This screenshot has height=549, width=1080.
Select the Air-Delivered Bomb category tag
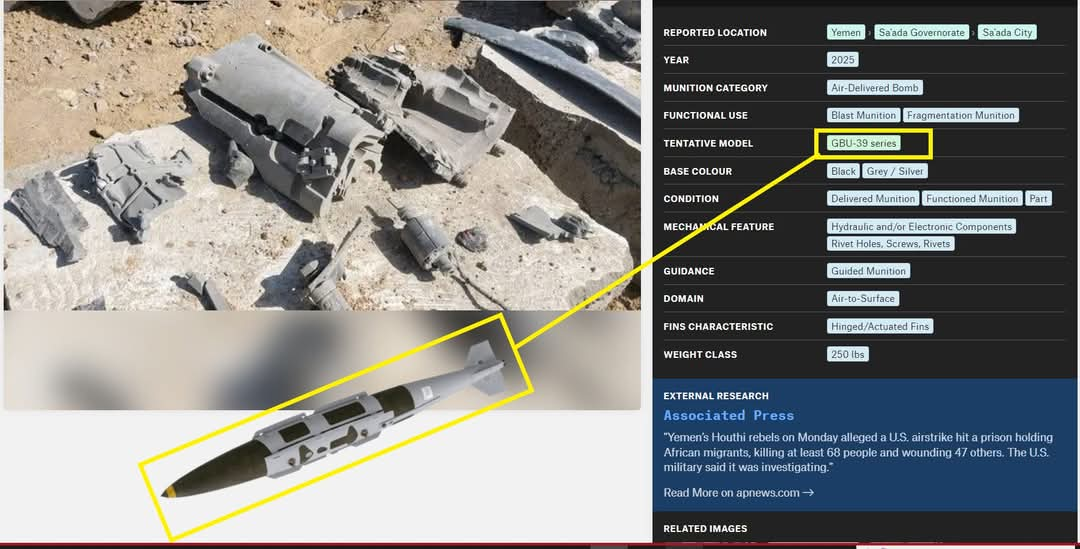click(x=875, y=88)
